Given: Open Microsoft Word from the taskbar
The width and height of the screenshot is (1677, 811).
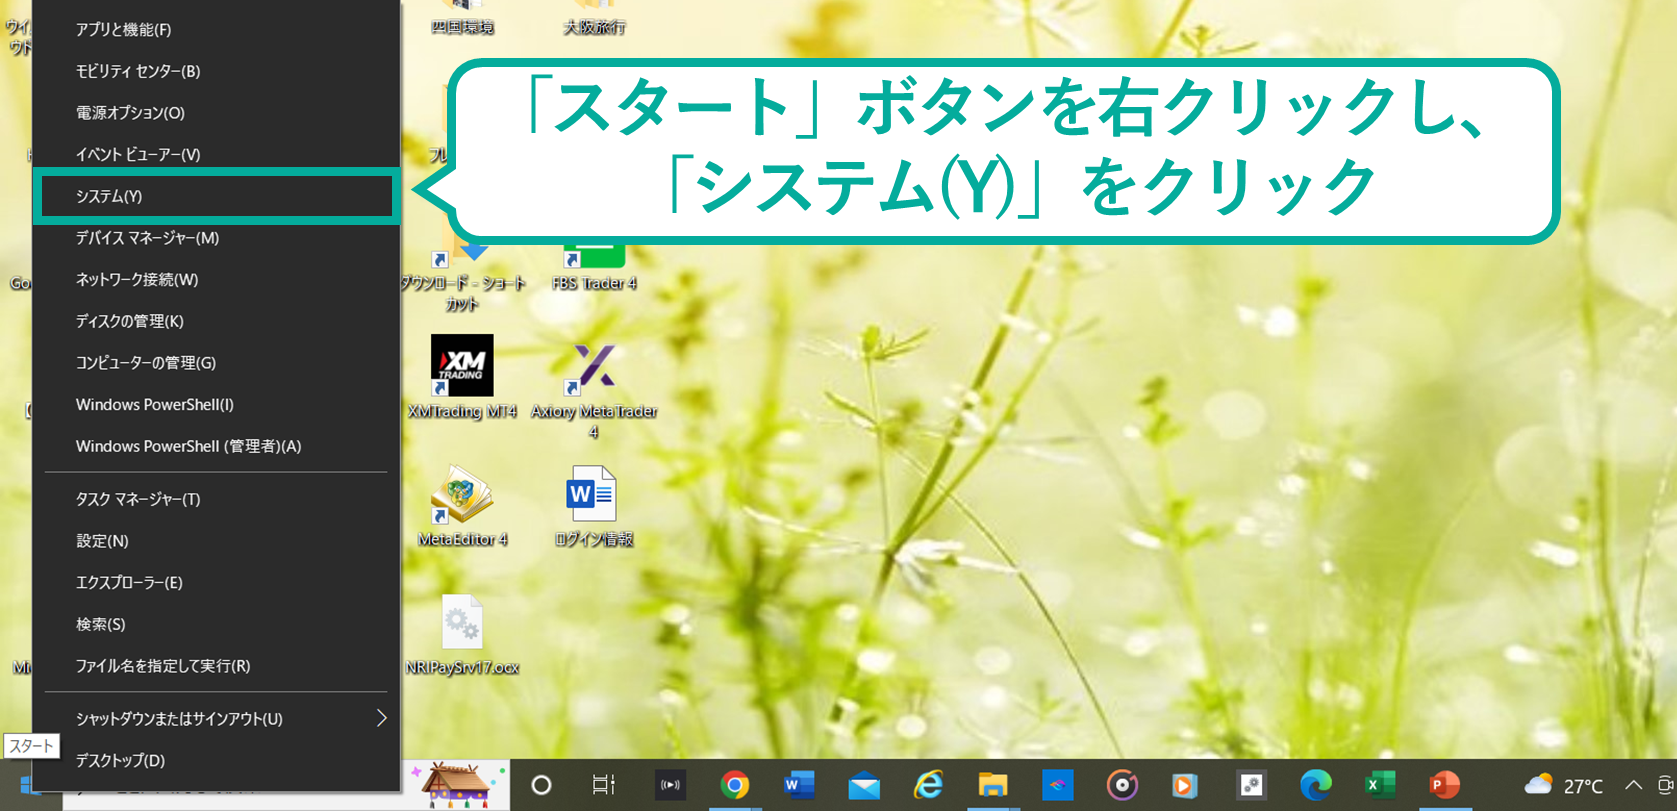Looking at the screenshot, I should (x=799, y=785).
